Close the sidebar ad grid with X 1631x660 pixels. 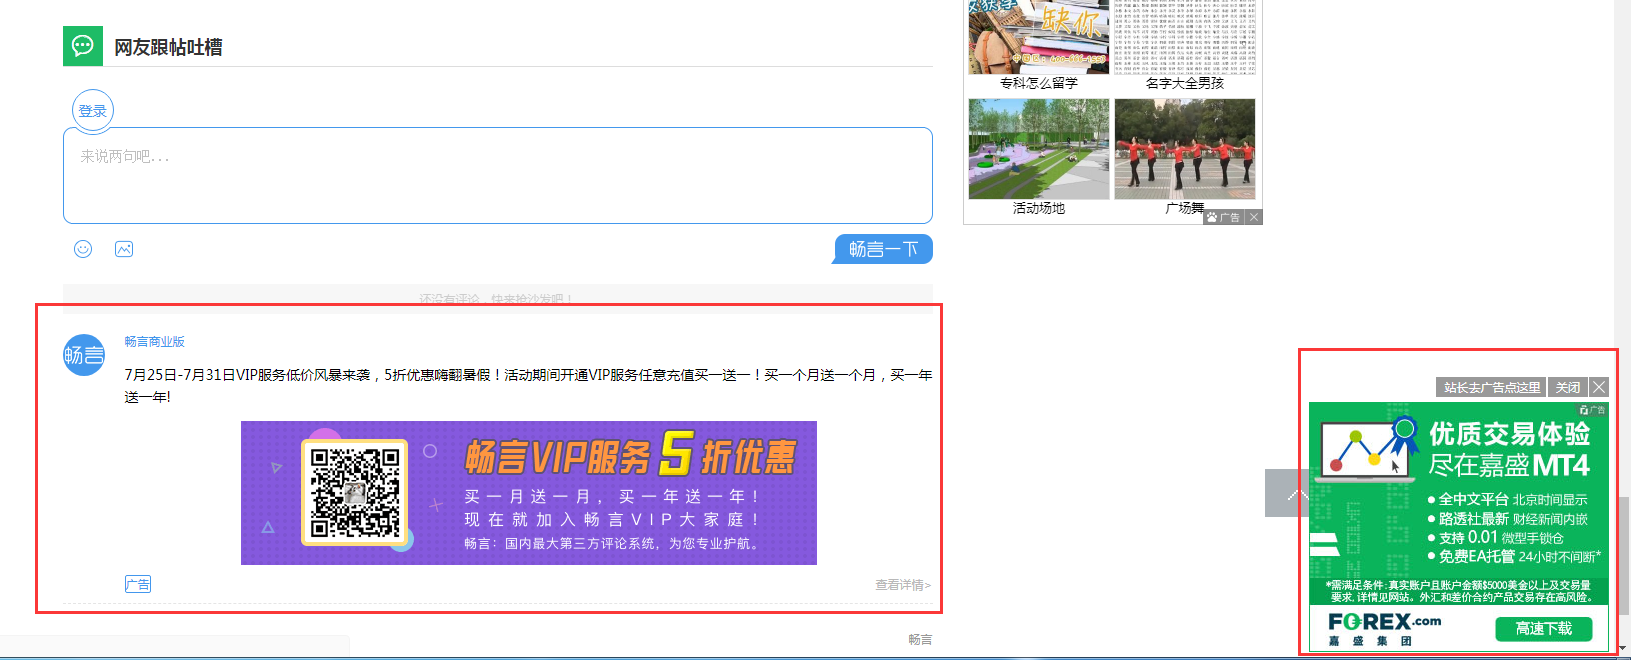1254,217
